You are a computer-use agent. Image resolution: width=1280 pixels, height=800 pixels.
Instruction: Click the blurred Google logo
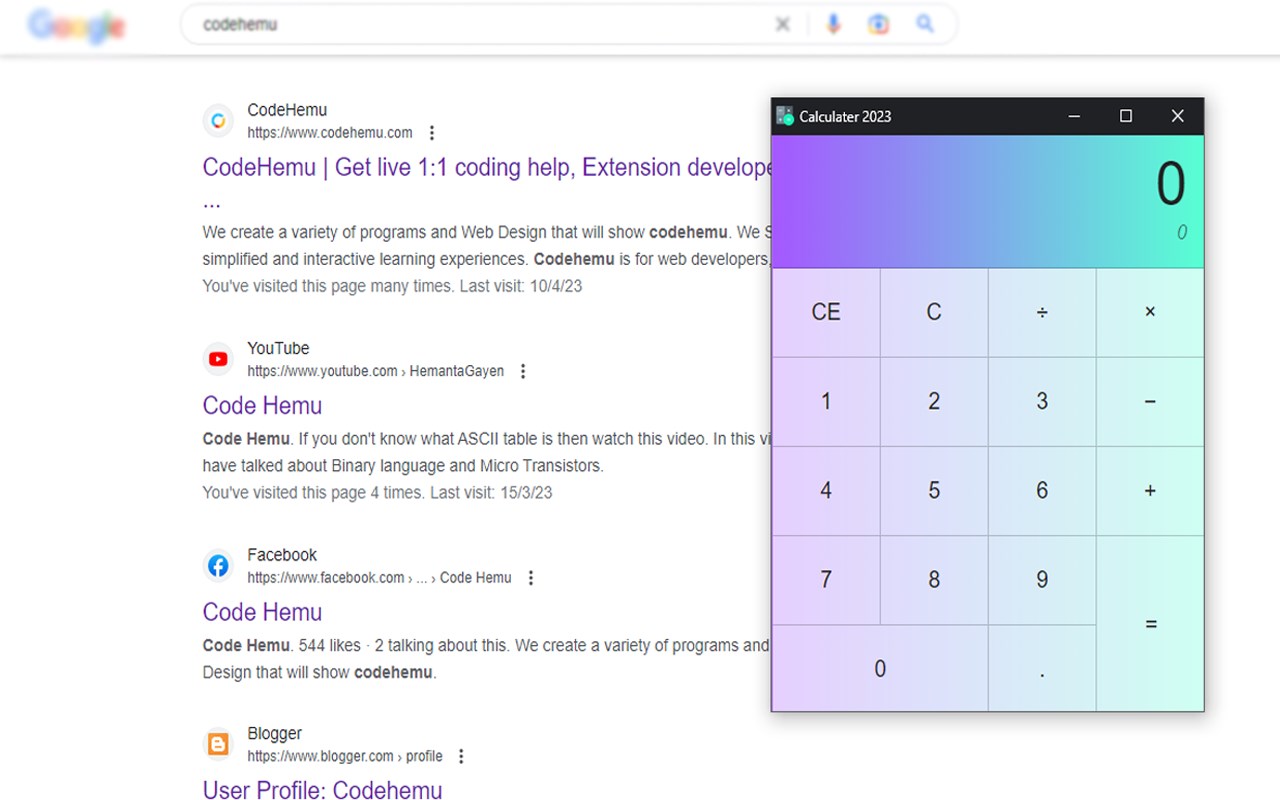coord(77,25)
